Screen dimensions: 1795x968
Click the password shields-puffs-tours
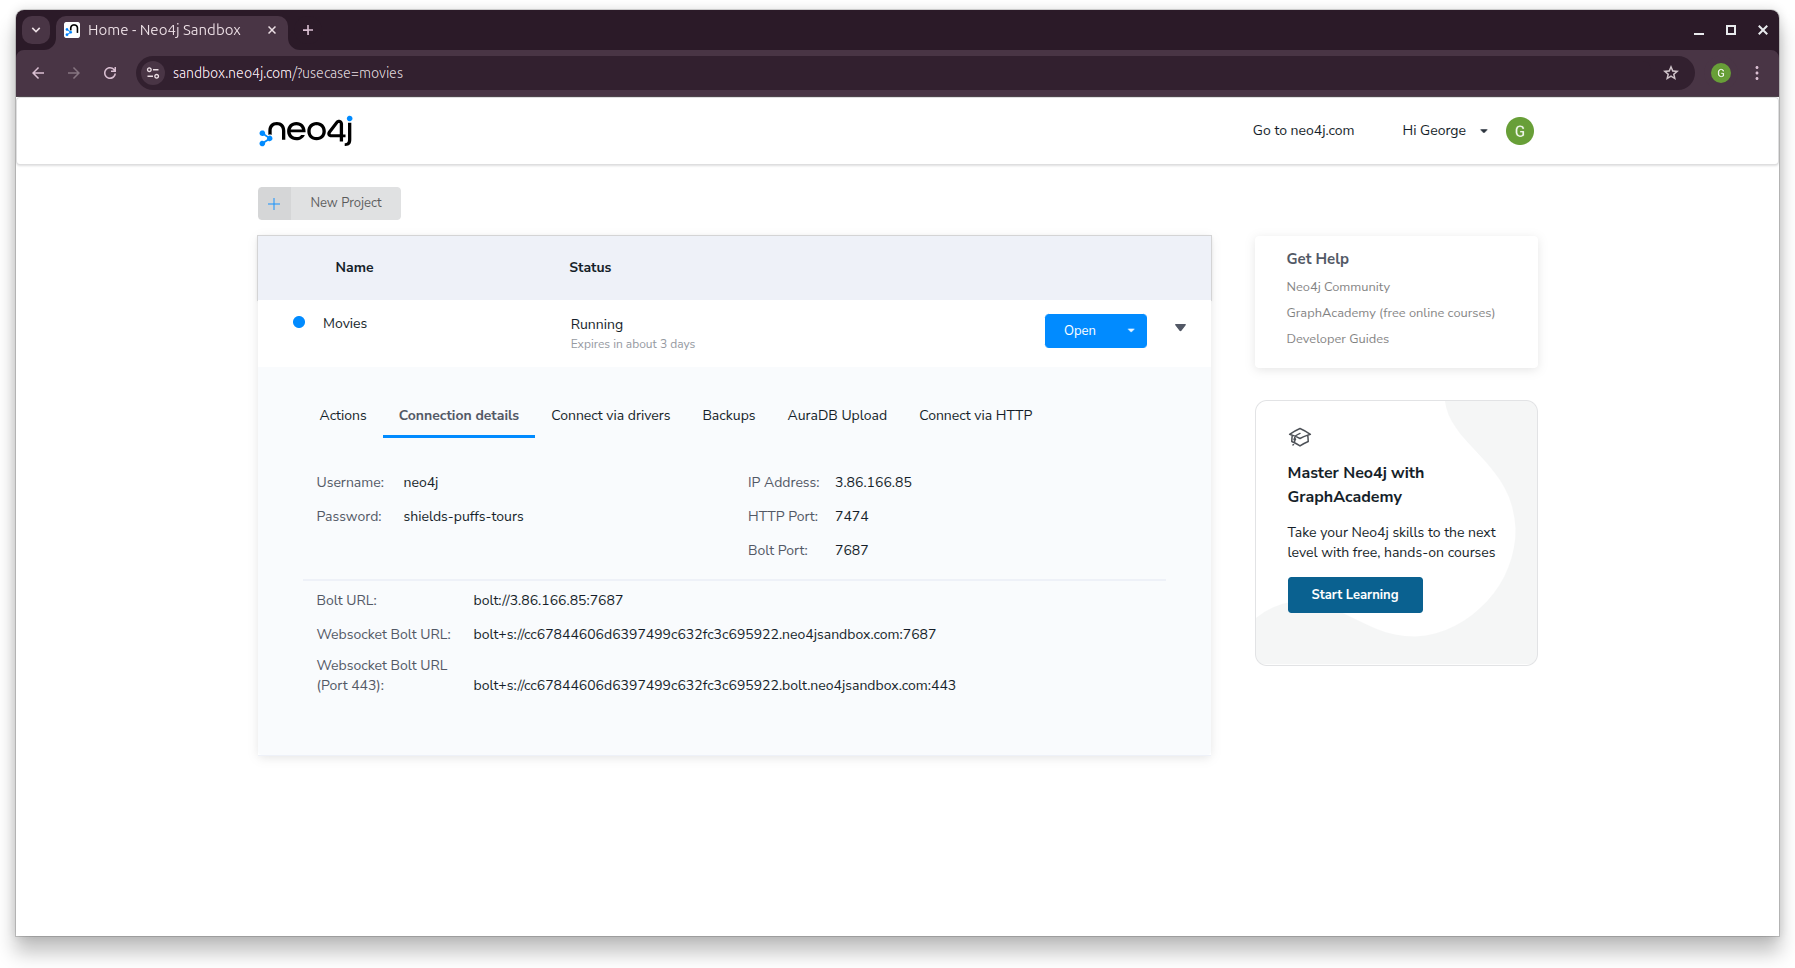coord(463,517)
